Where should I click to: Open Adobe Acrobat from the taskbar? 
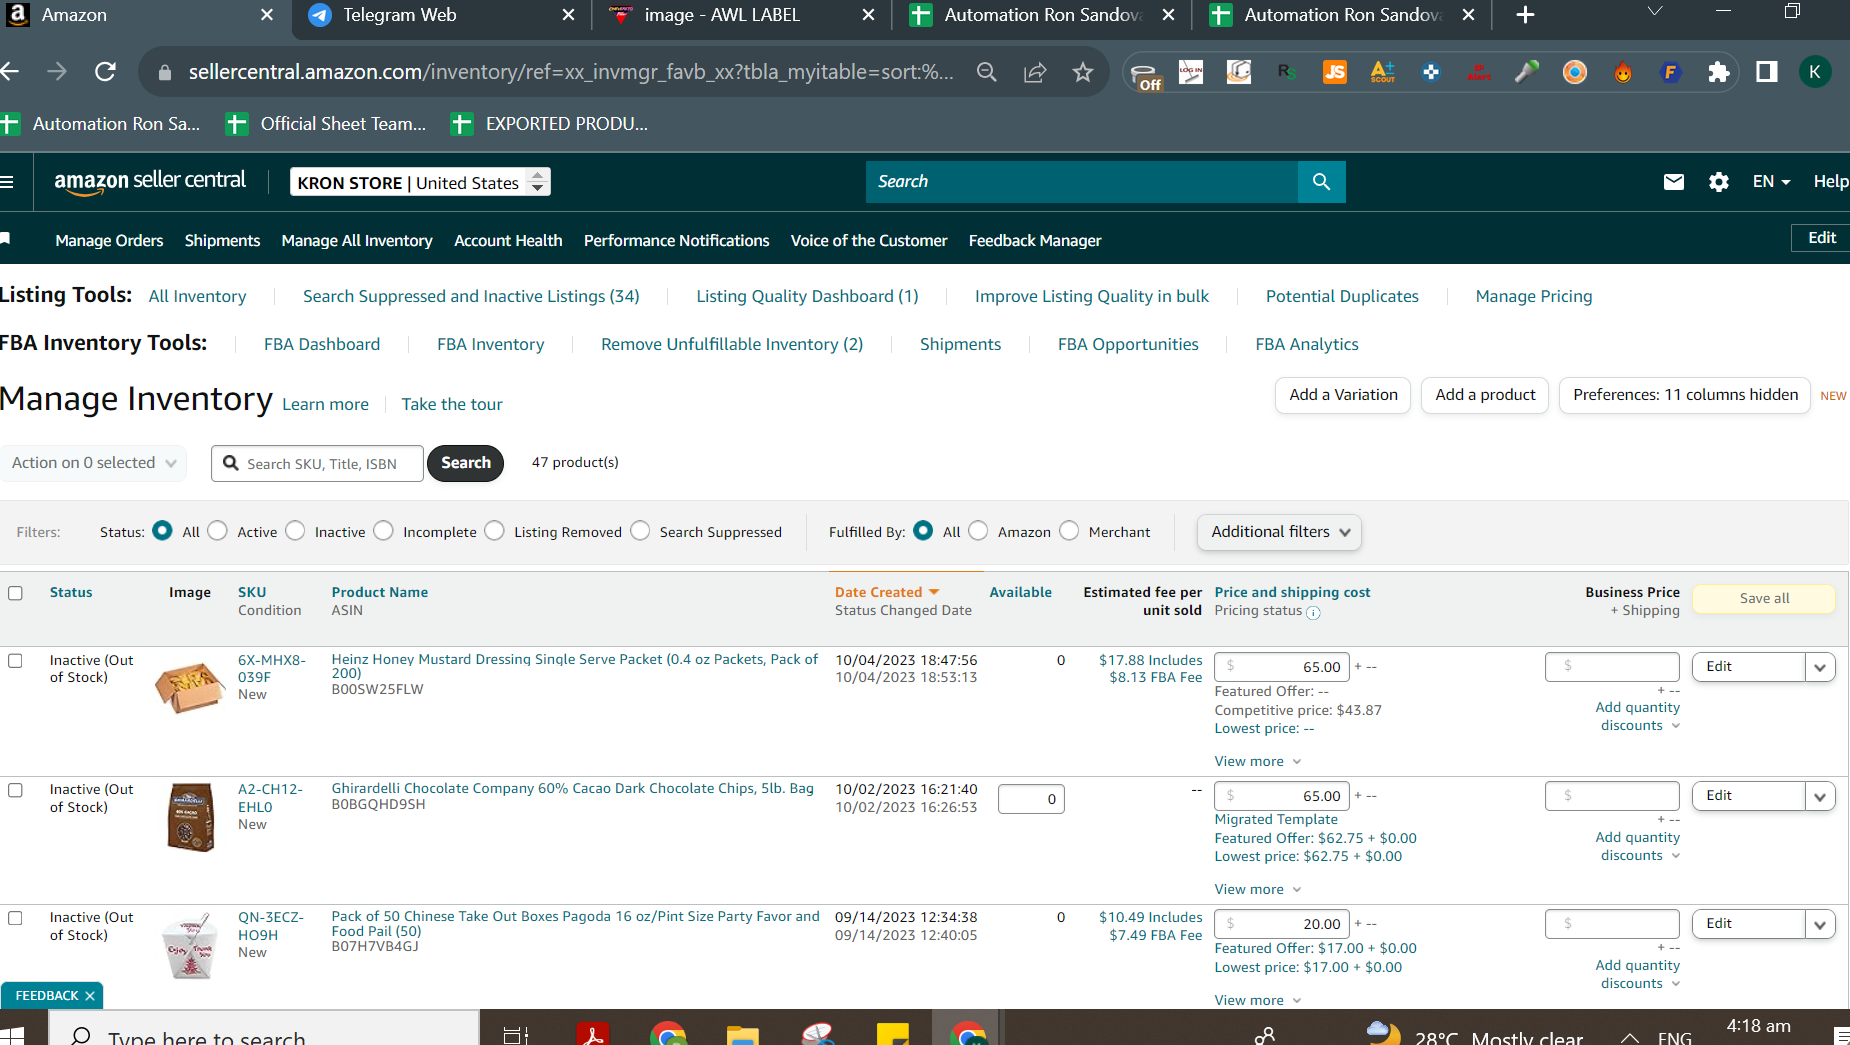click(x=593, y=1034)
